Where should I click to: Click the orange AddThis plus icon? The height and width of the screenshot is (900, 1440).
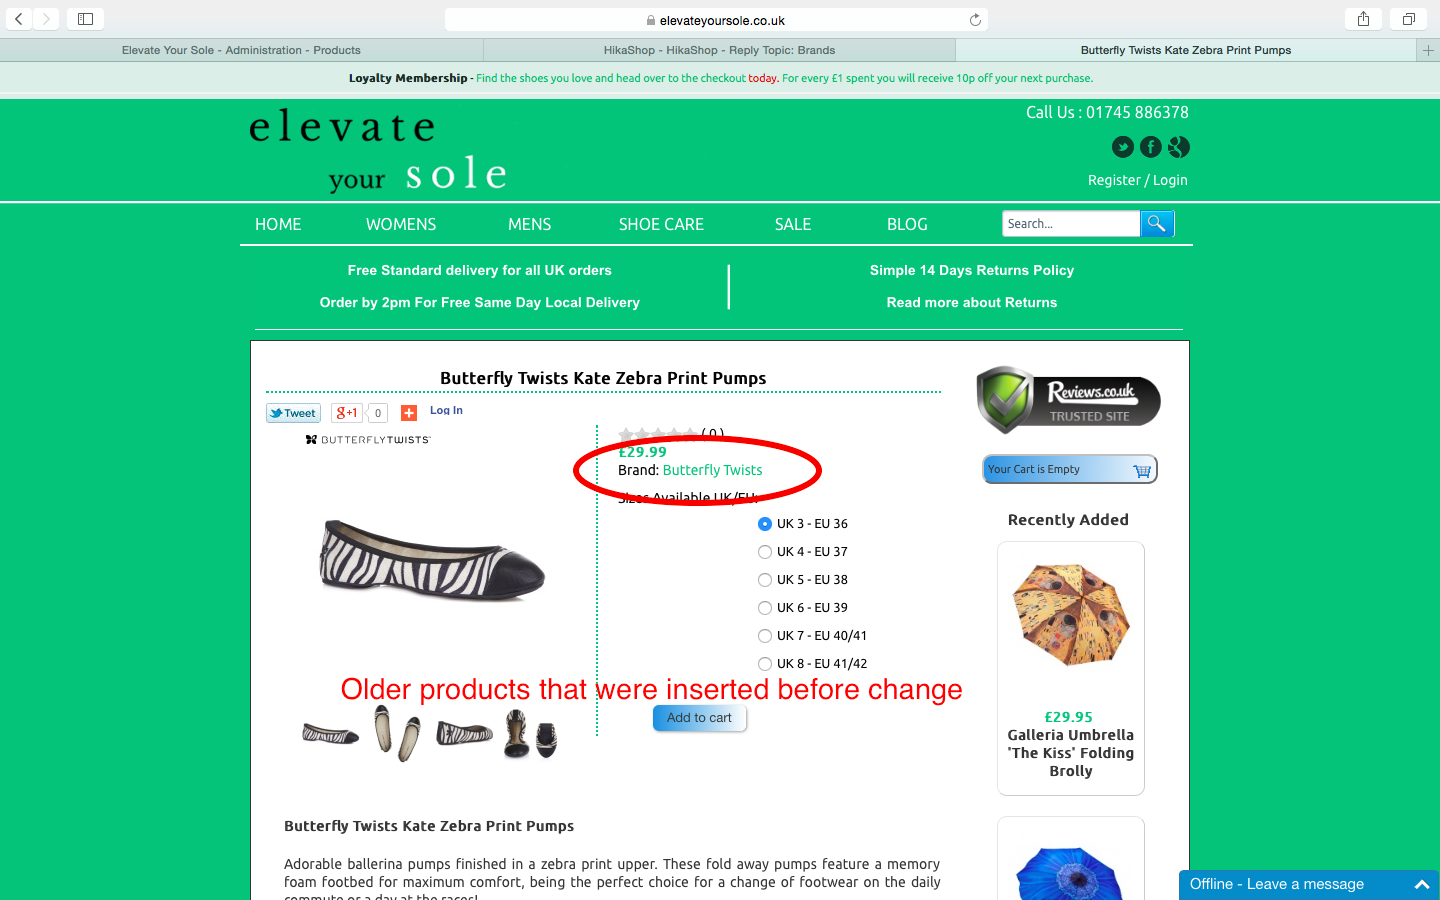coord(409,413)
